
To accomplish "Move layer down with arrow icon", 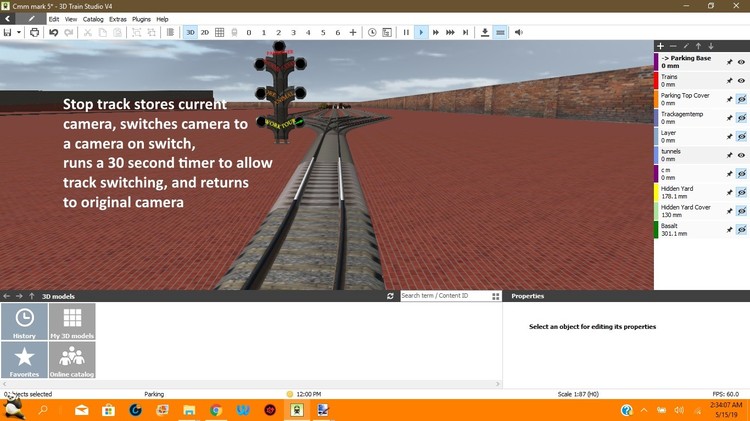I will point(711,46).
